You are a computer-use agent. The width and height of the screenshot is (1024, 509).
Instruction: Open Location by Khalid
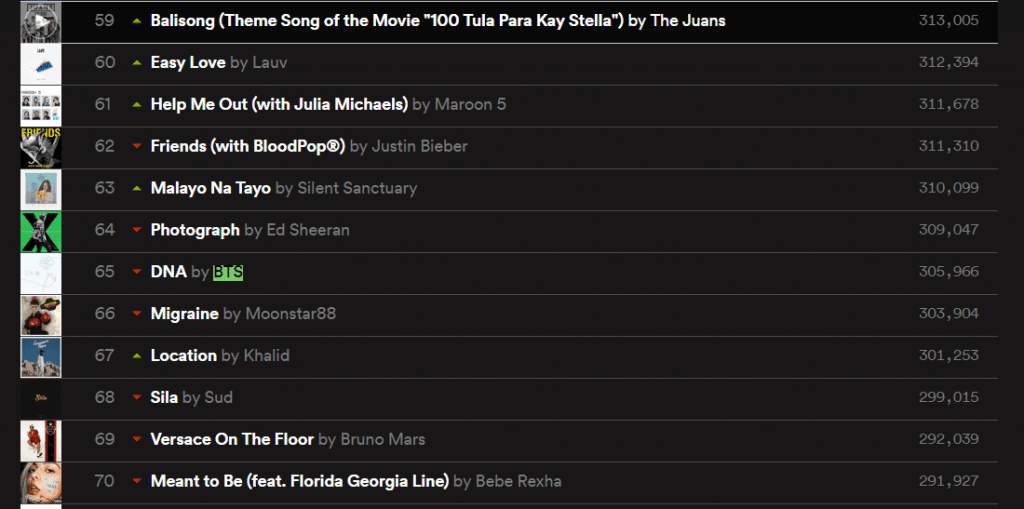point(183,355)
